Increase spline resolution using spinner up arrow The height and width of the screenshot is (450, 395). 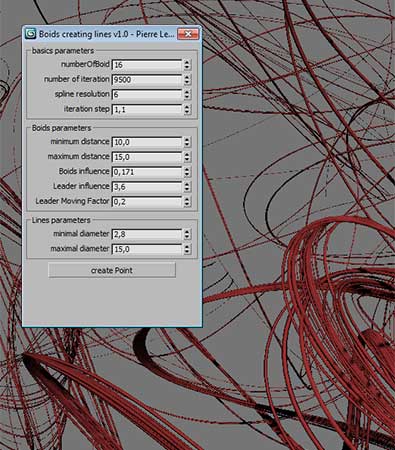(x=187, y=92)
